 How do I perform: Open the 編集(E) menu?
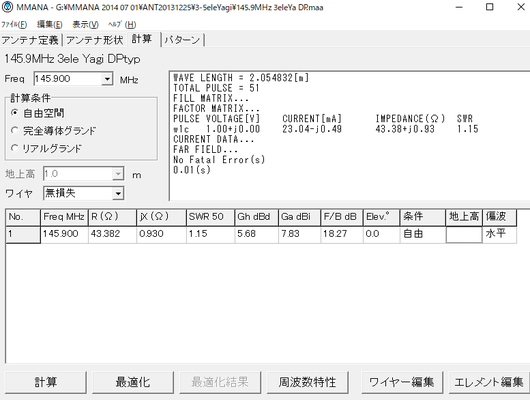tap(50, 25)
